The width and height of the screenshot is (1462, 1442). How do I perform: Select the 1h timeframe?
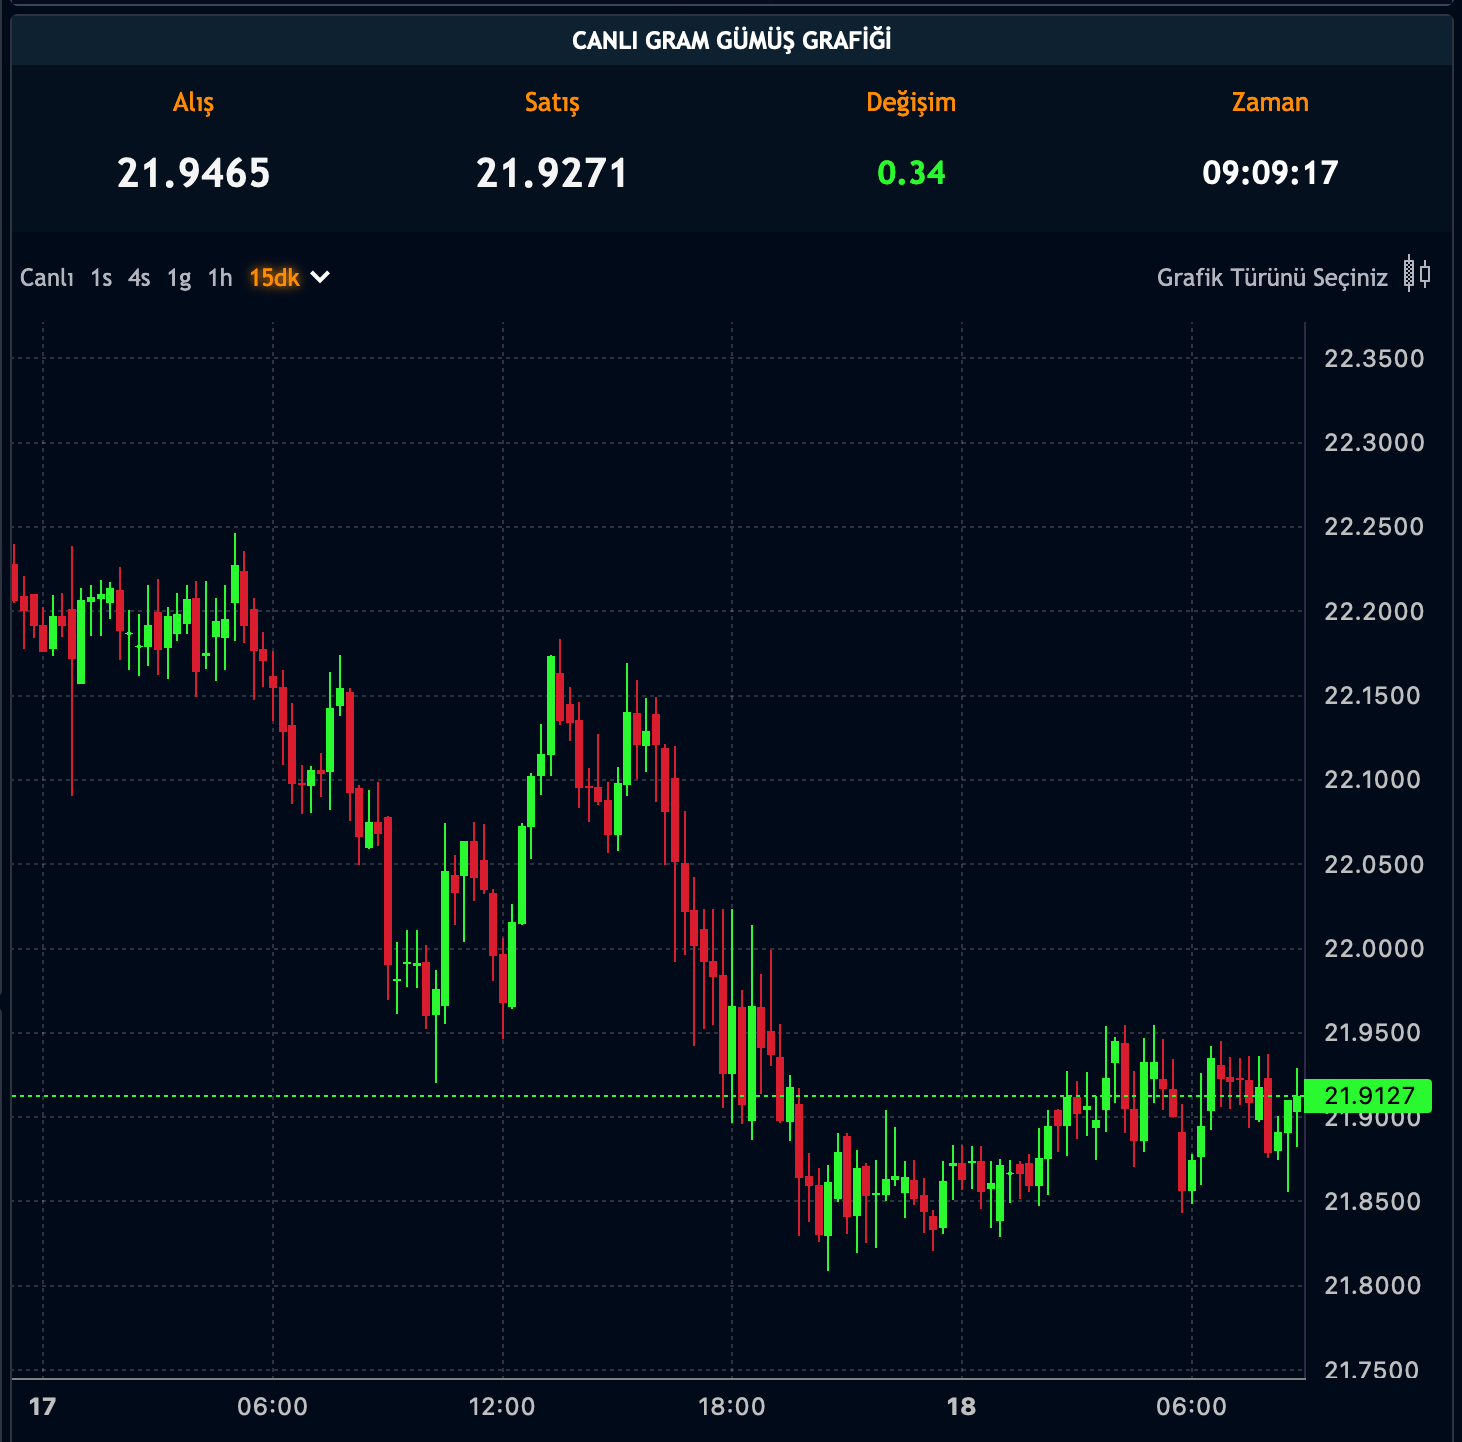pyautogui.click(x=220, y=278)
